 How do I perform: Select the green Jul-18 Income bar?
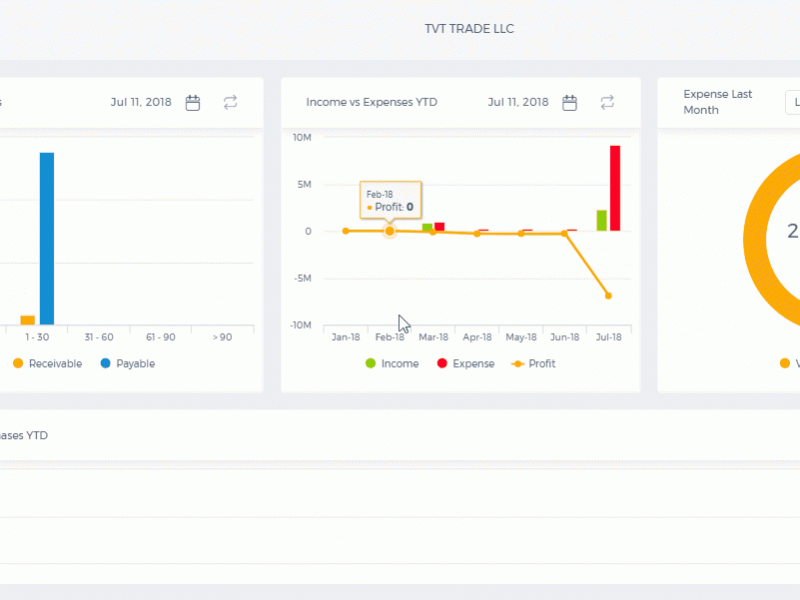pyautogui.click(x=602, y=220)
